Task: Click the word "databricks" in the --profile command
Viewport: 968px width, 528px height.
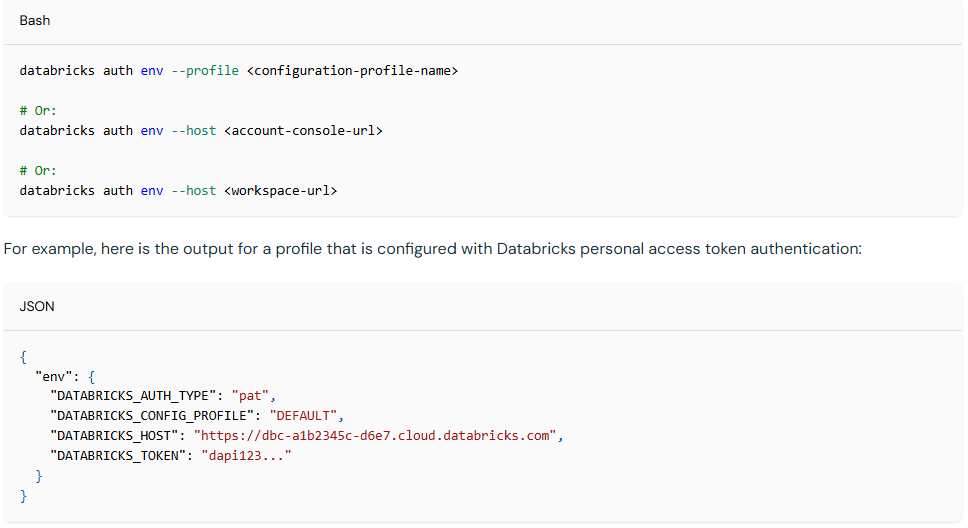Action: pyautogui.click(x=57, y=71)
